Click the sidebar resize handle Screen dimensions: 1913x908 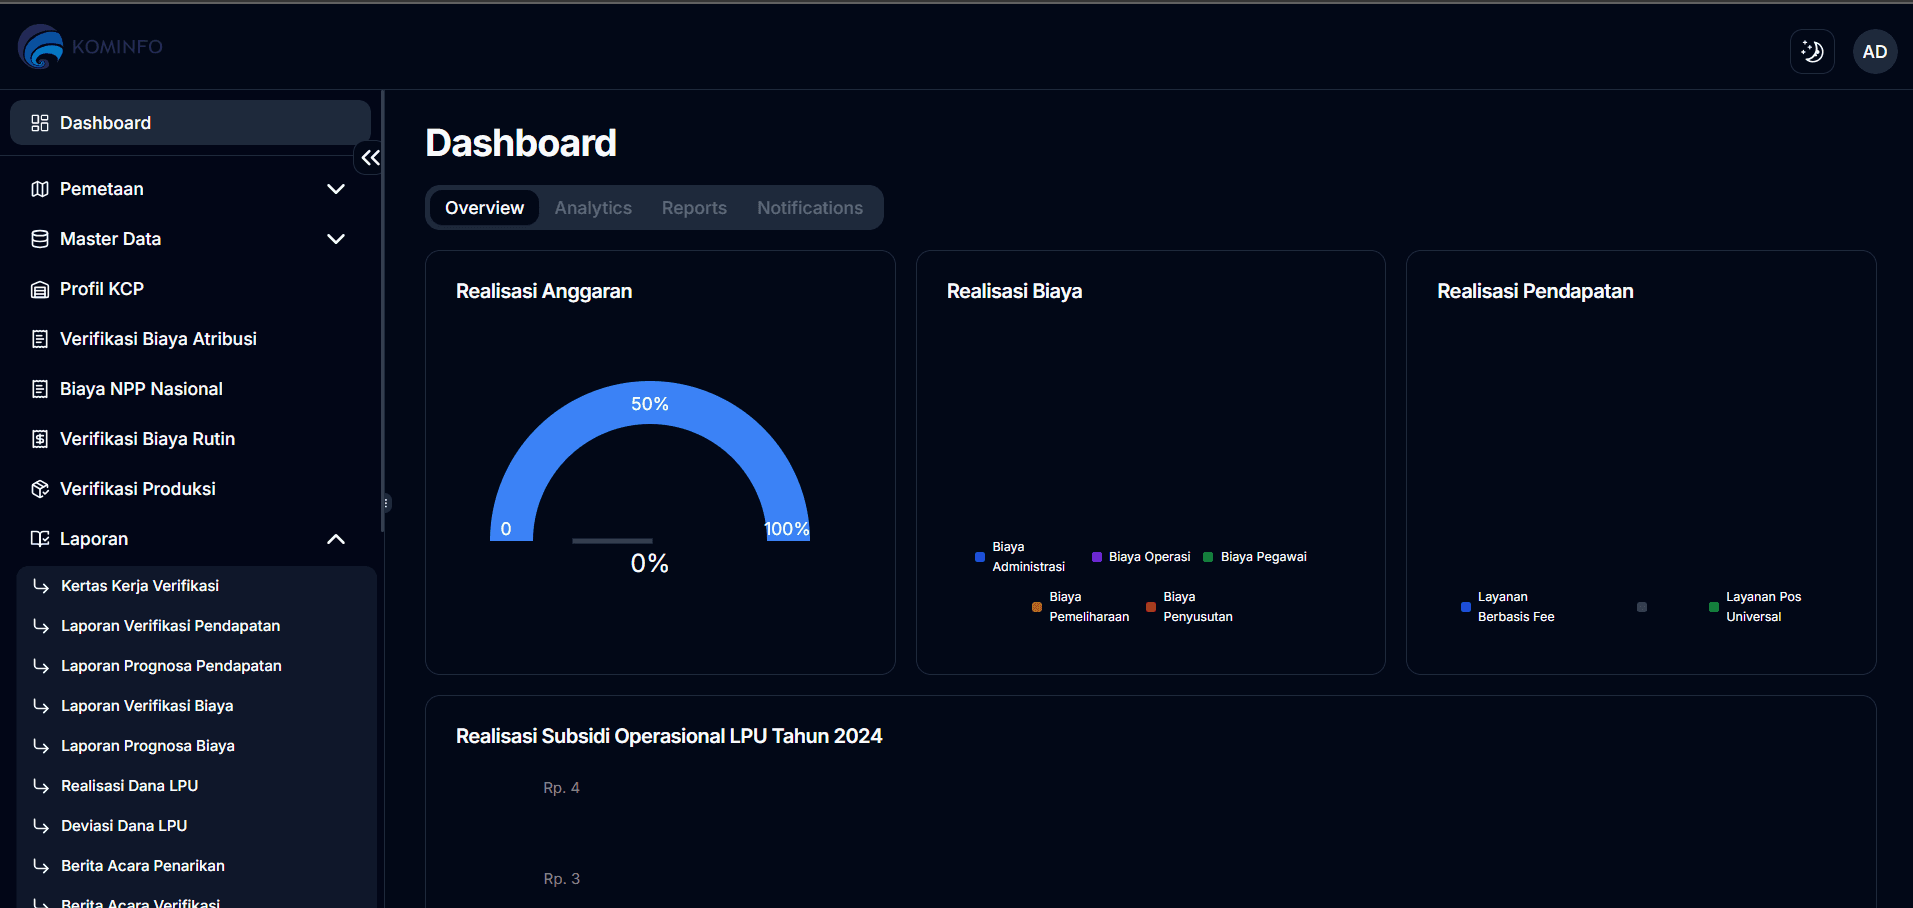386,503
